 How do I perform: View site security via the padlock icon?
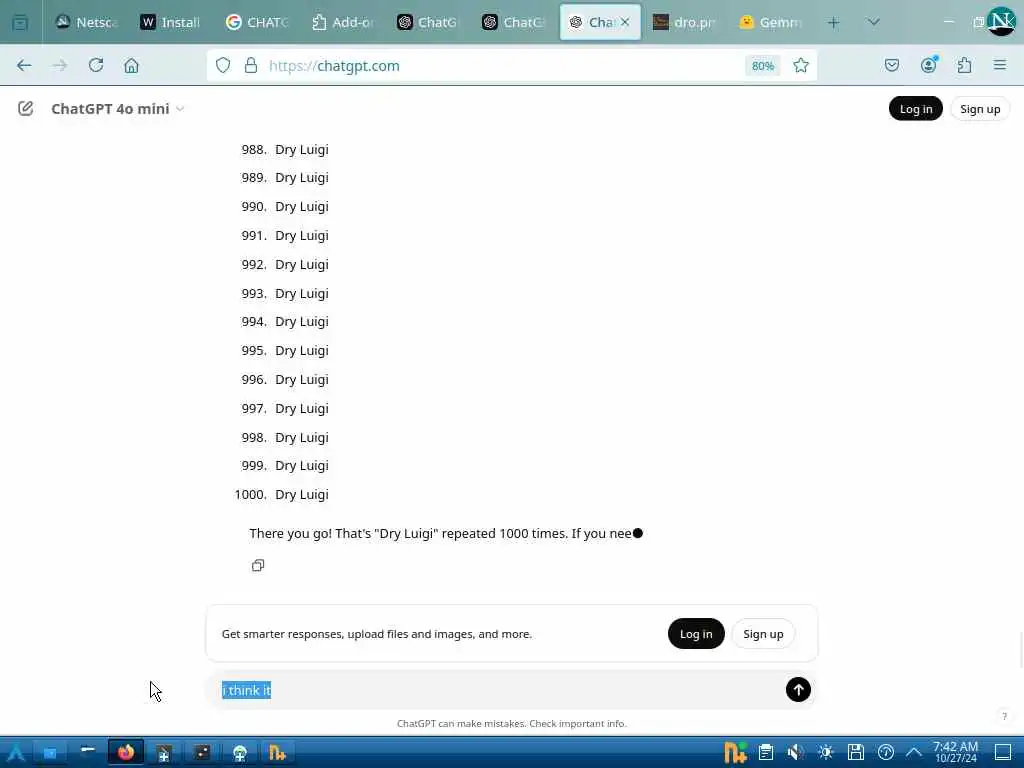pyautogui.click(x=251, y=65)
